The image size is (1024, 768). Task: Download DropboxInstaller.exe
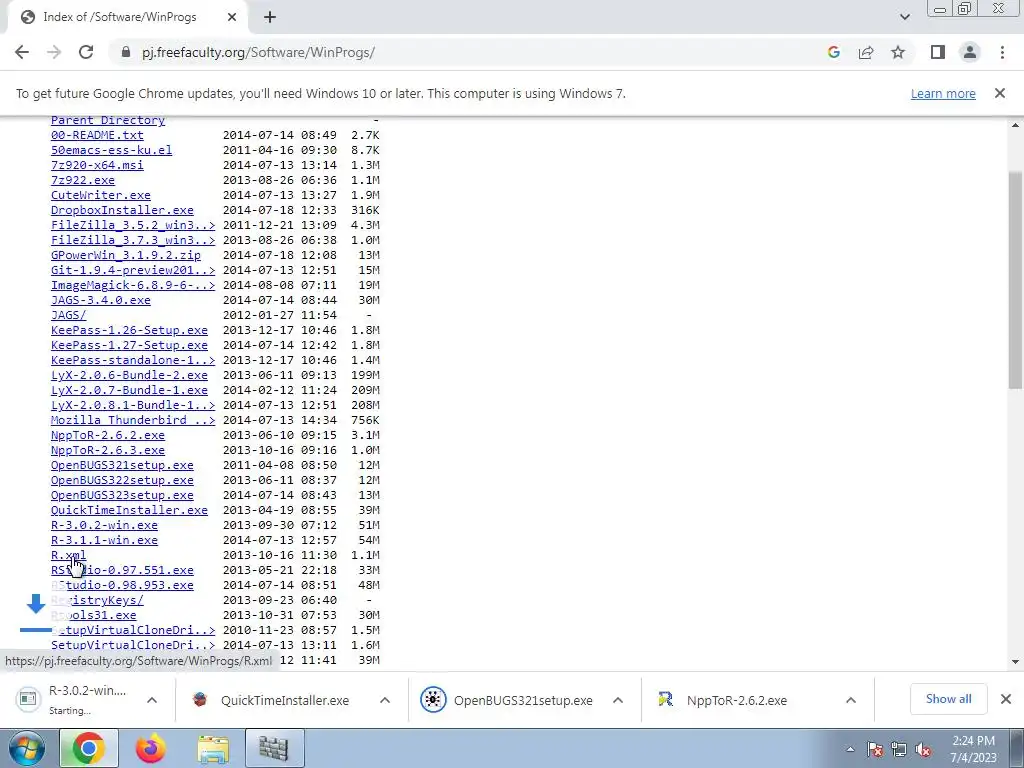pos(122,210)
